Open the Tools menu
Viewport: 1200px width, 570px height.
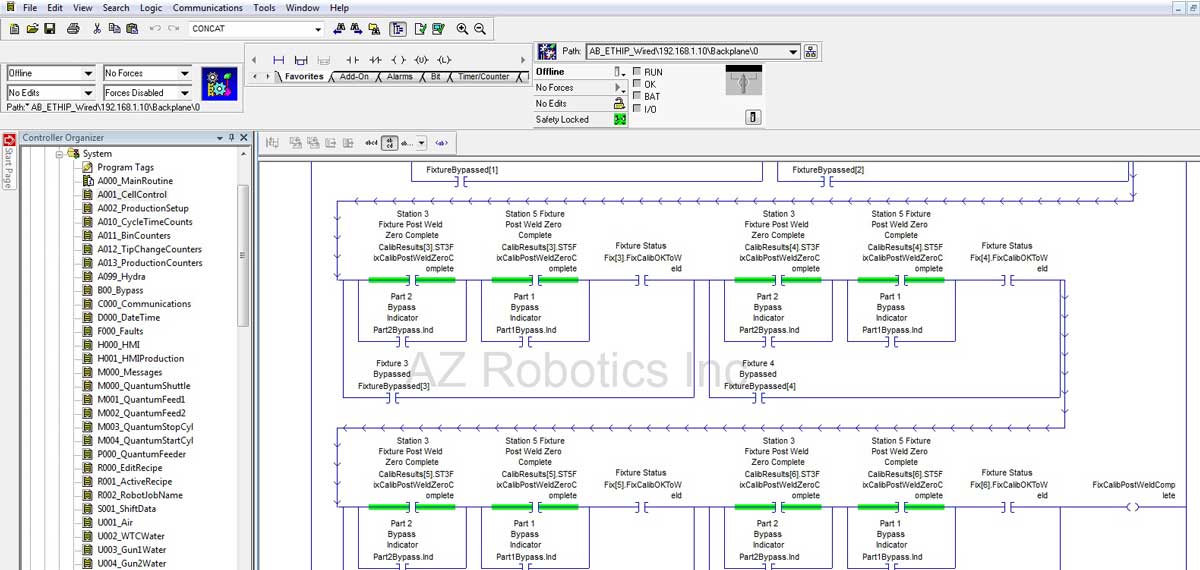[264, 8]
